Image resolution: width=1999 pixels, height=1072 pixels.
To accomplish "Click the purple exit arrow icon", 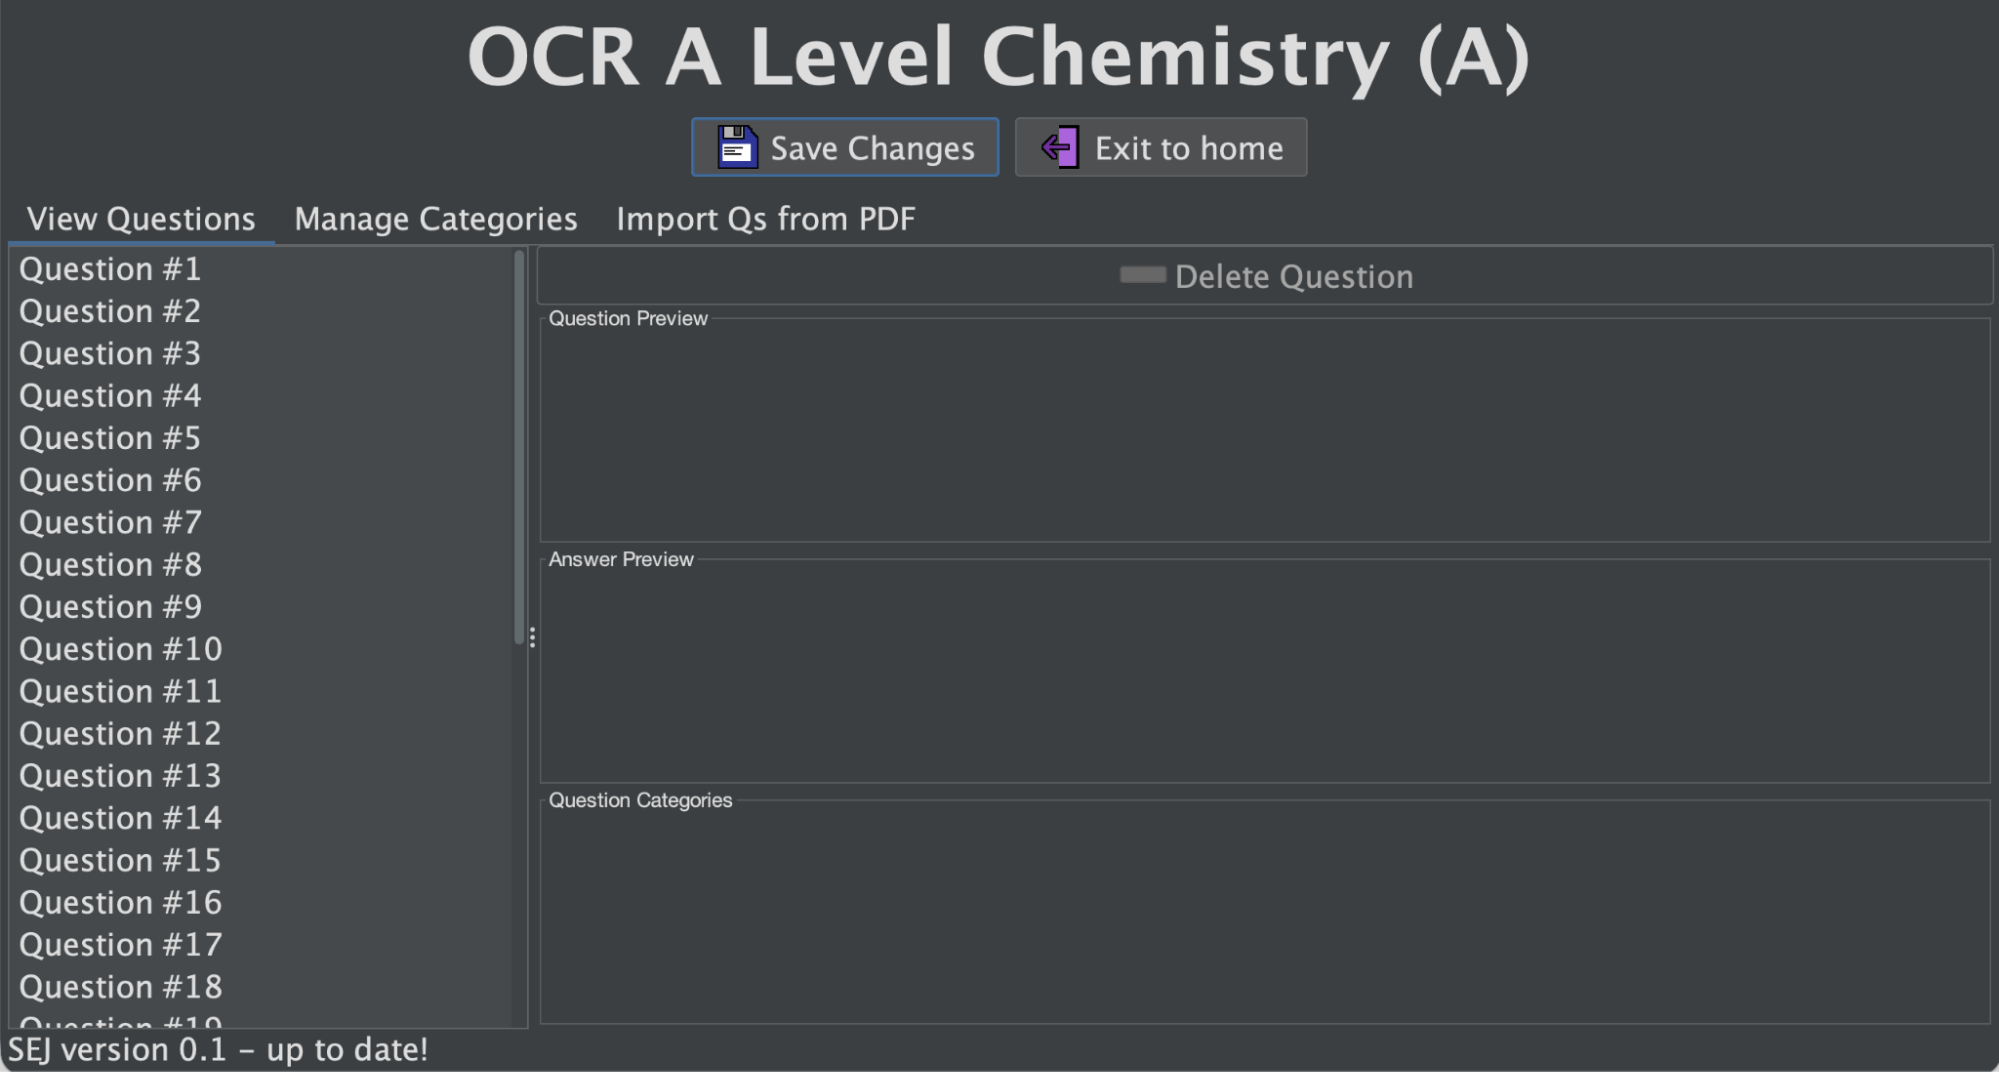I will coord(1060,148).
